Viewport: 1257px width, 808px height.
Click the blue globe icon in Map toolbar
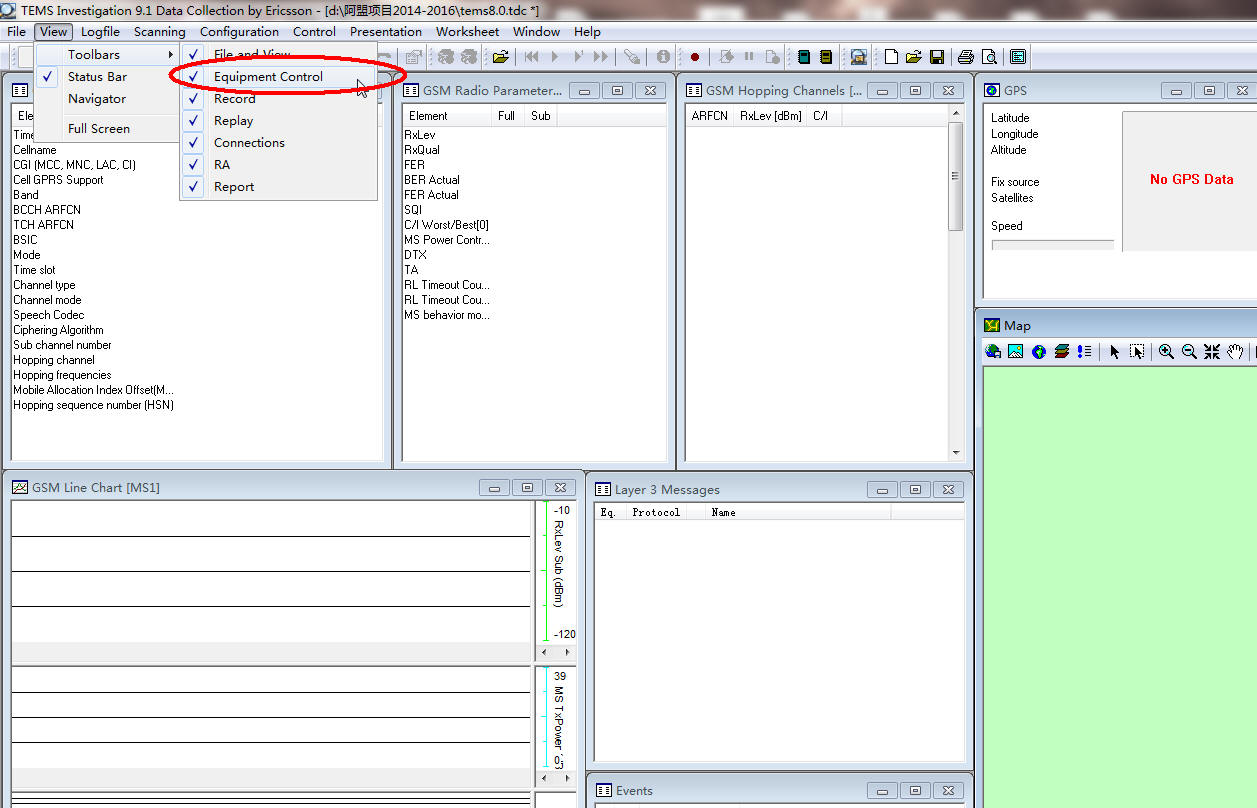point(1039,351)
